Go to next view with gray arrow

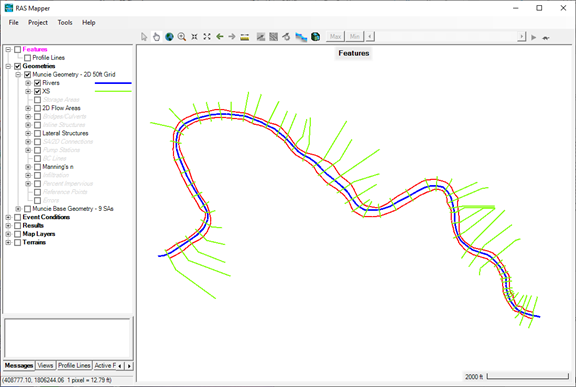point(232,37)
